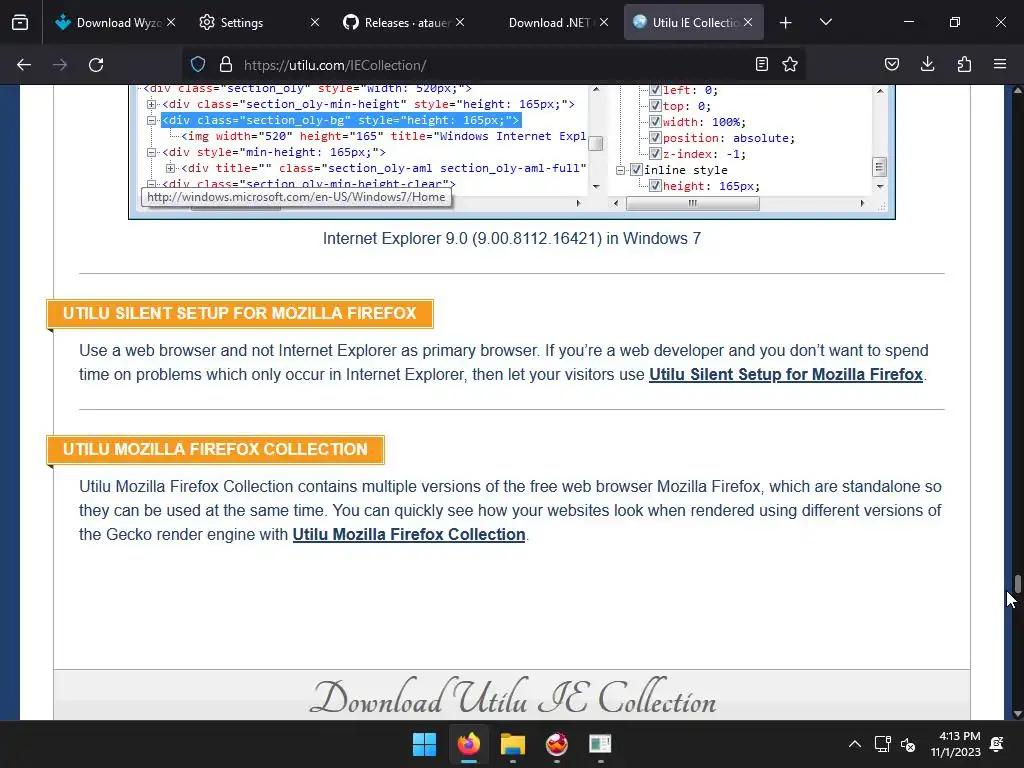This screenshot has height=768, width=1024.
Task: Close the Download .NET tab
Action: pos(604,22)
